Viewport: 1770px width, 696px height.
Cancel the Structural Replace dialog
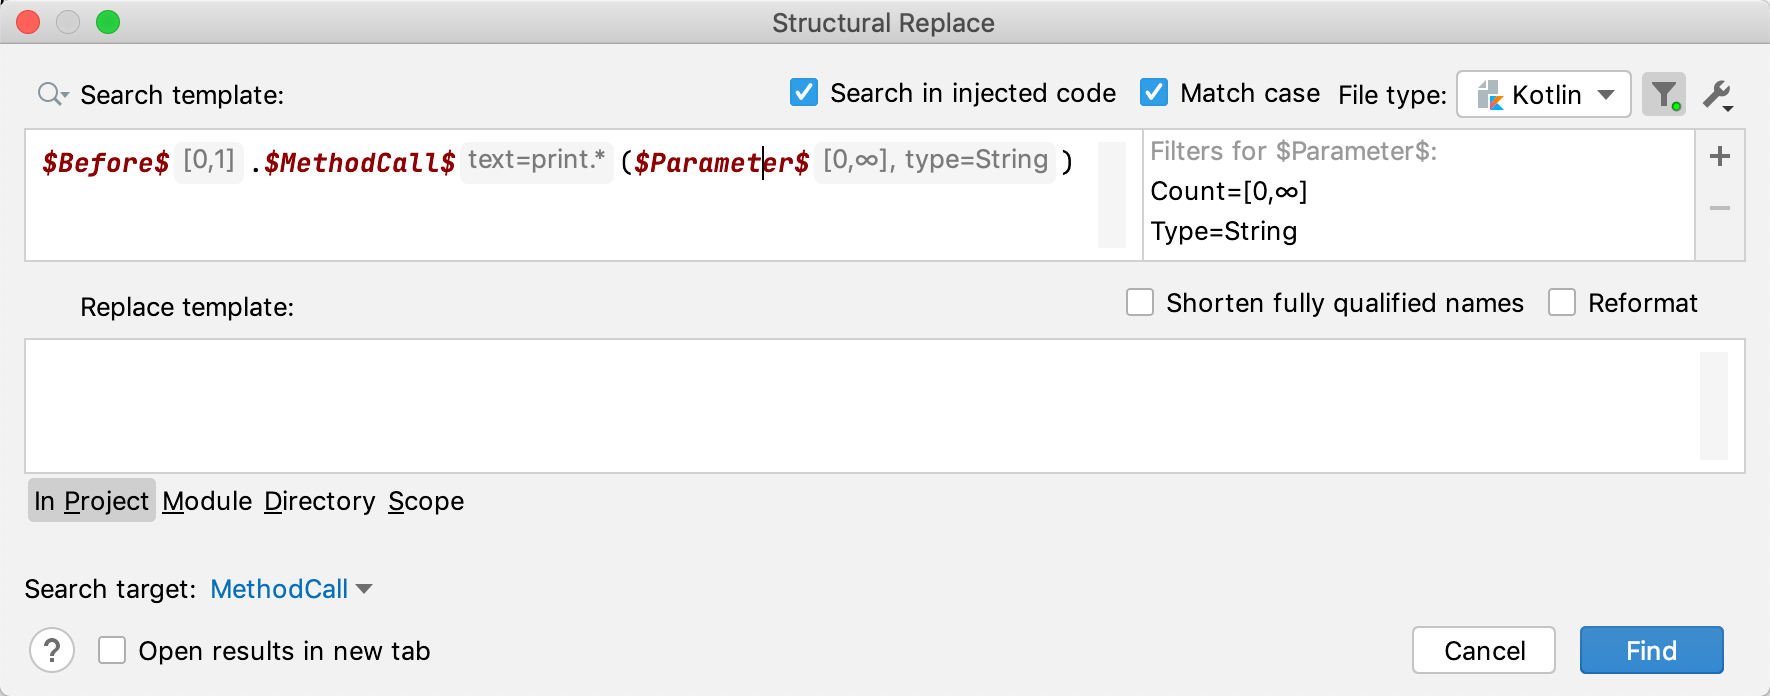[x=1484, y=650]
